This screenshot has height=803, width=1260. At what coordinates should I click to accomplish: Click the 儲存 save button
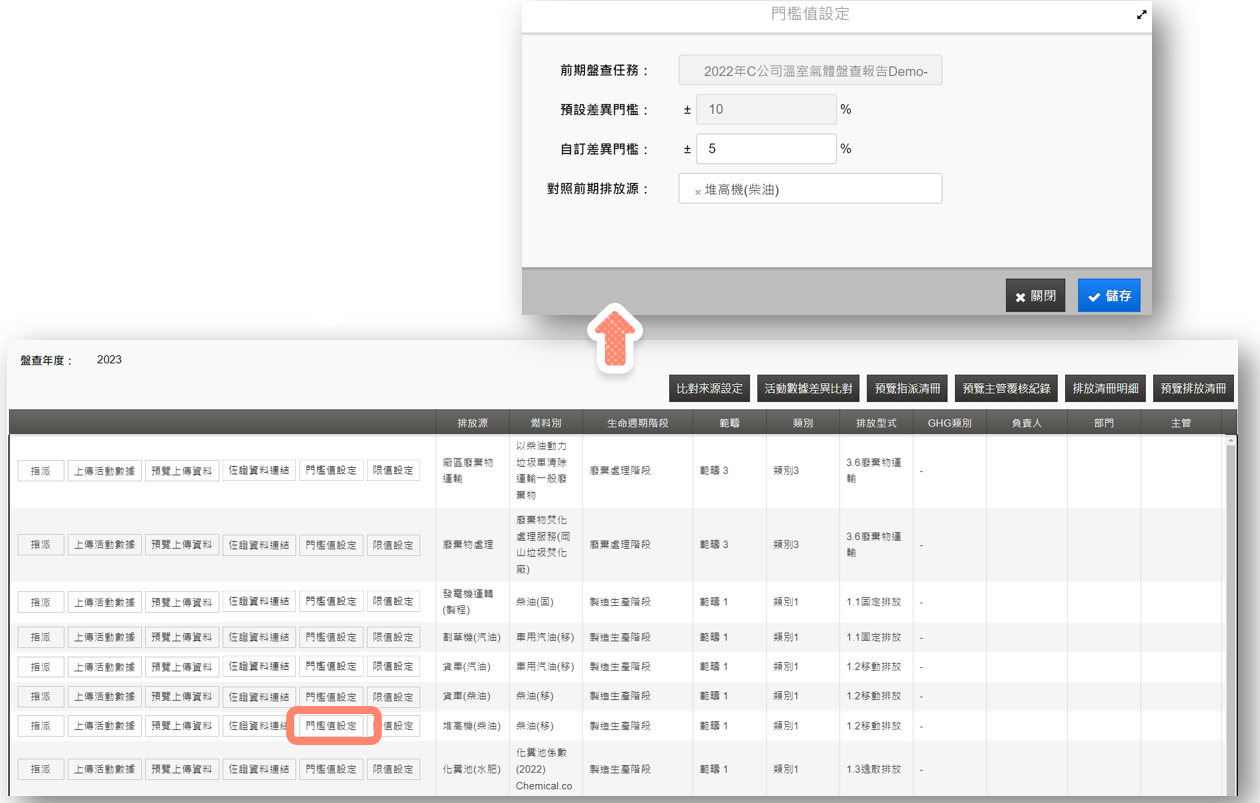click(x=1109, y=296)
